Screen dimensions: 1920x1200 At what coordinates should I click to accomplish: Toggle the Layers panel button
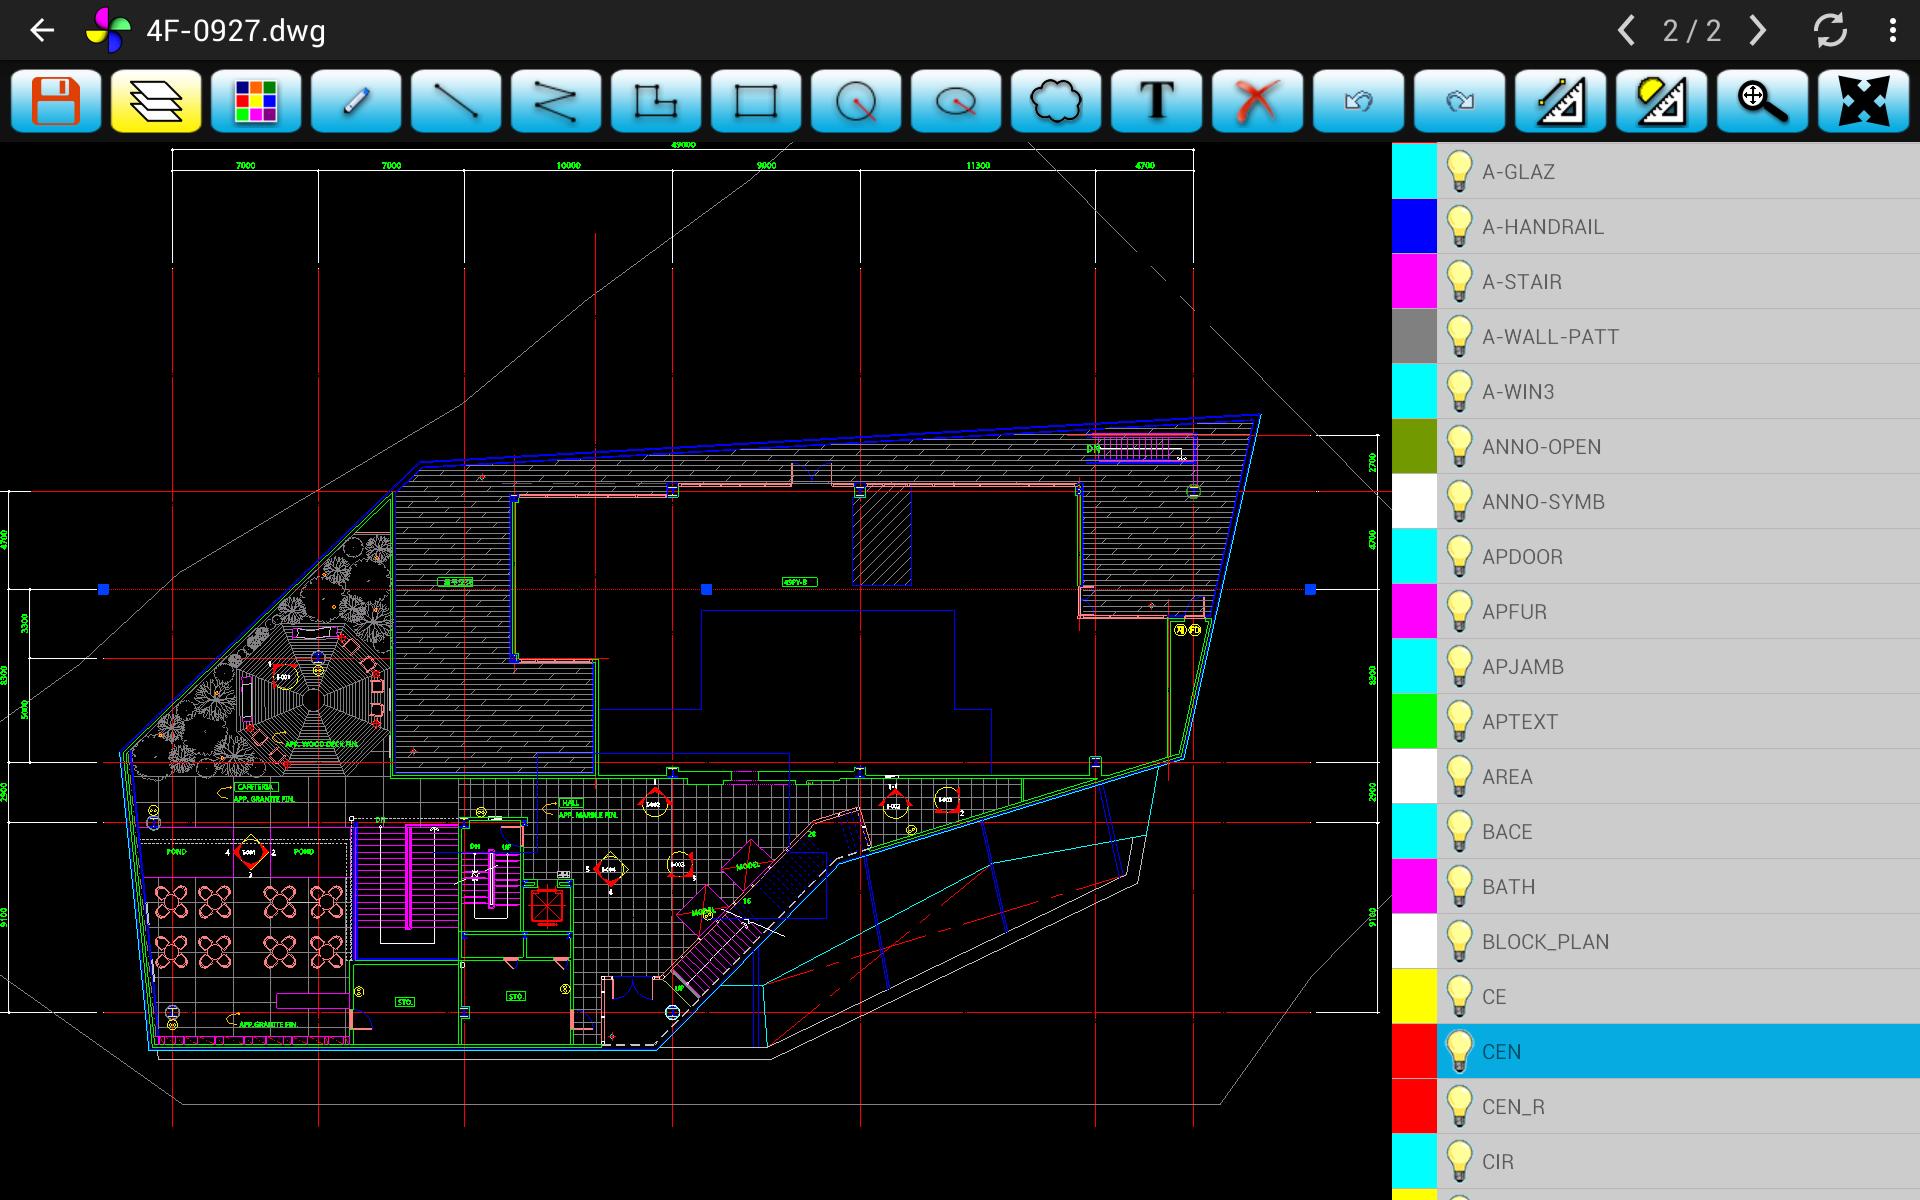pos(156,101)
